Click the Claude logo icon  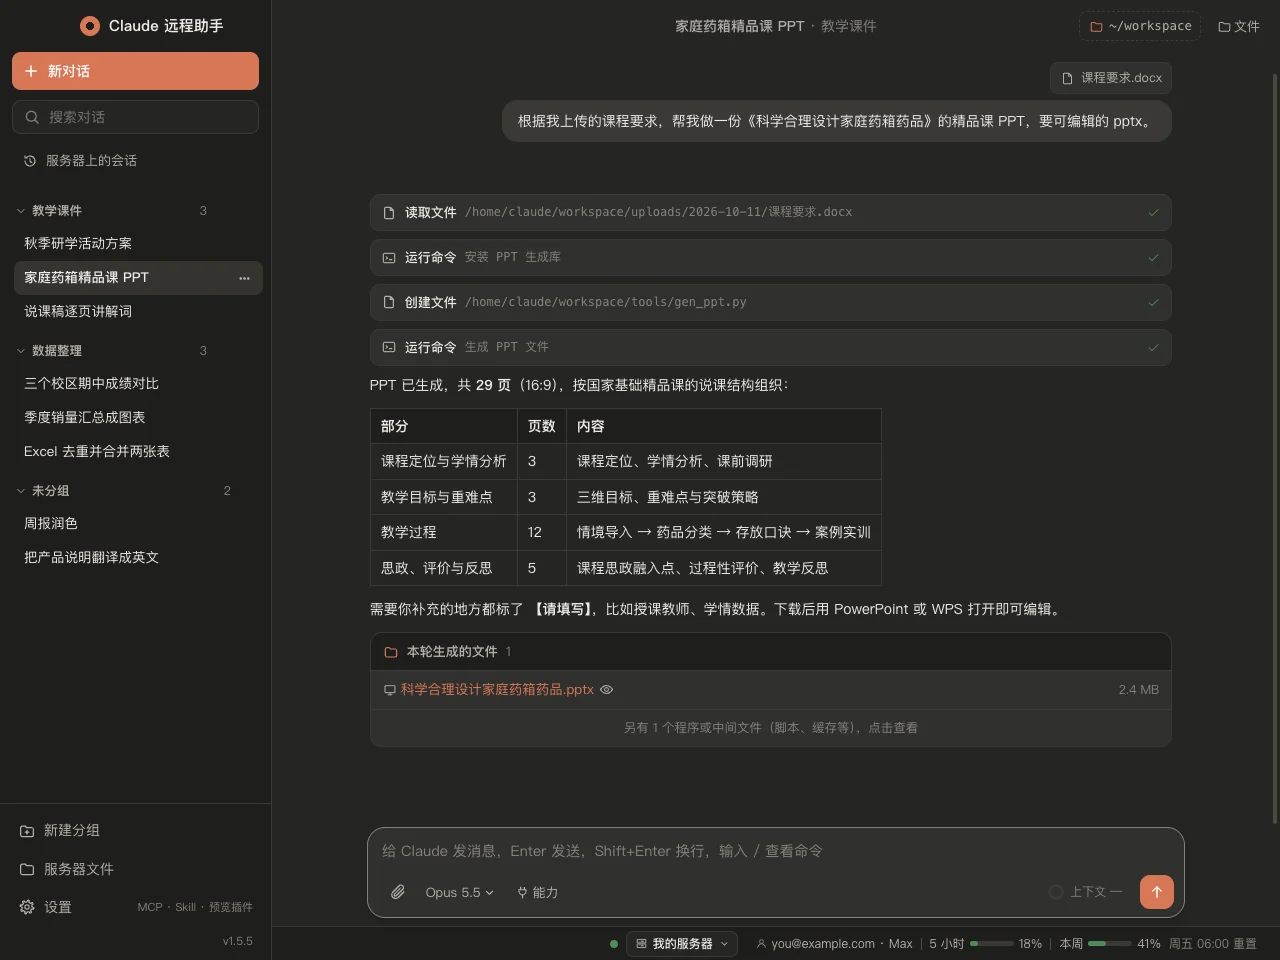(x=90, y=26)
